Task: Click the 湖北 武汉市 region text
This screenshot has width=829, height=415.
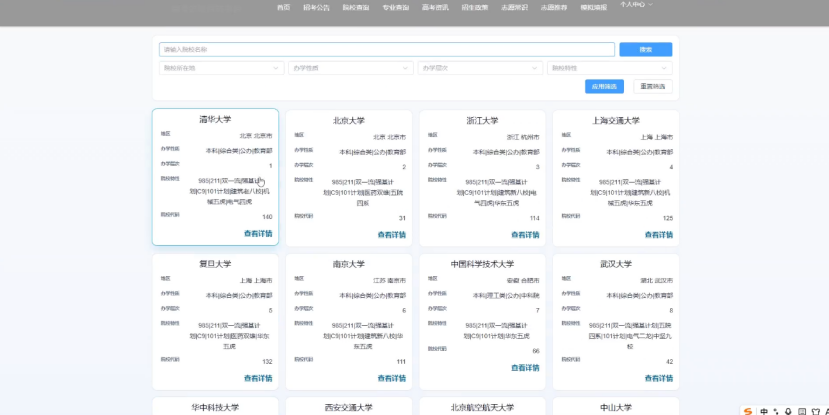Action: (657, 280)
